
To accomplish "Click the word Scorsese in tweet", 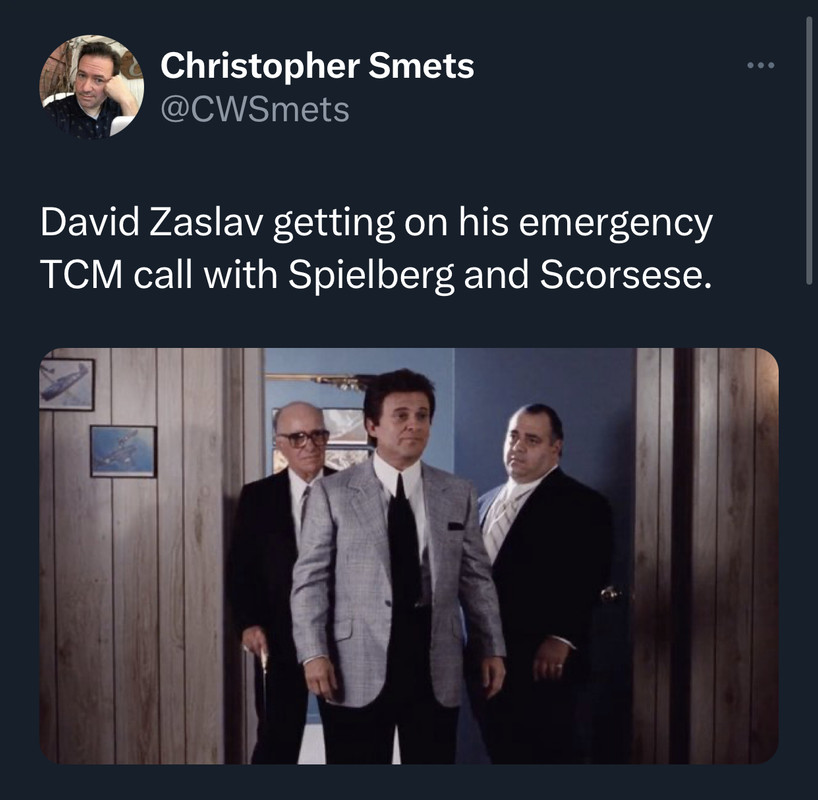I will (x=625, y=274).
